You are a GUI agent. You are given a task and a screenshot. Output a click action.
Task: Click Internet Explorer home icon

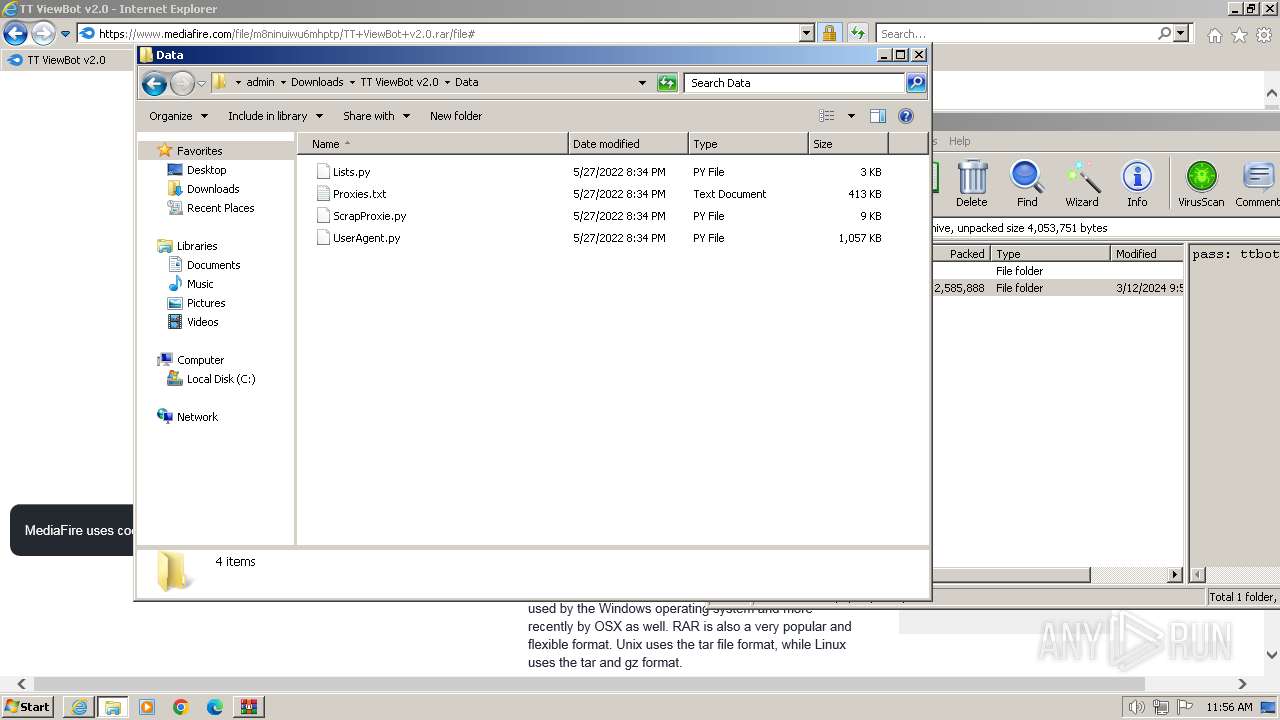pyautogui.click(x=1214, y=35)
